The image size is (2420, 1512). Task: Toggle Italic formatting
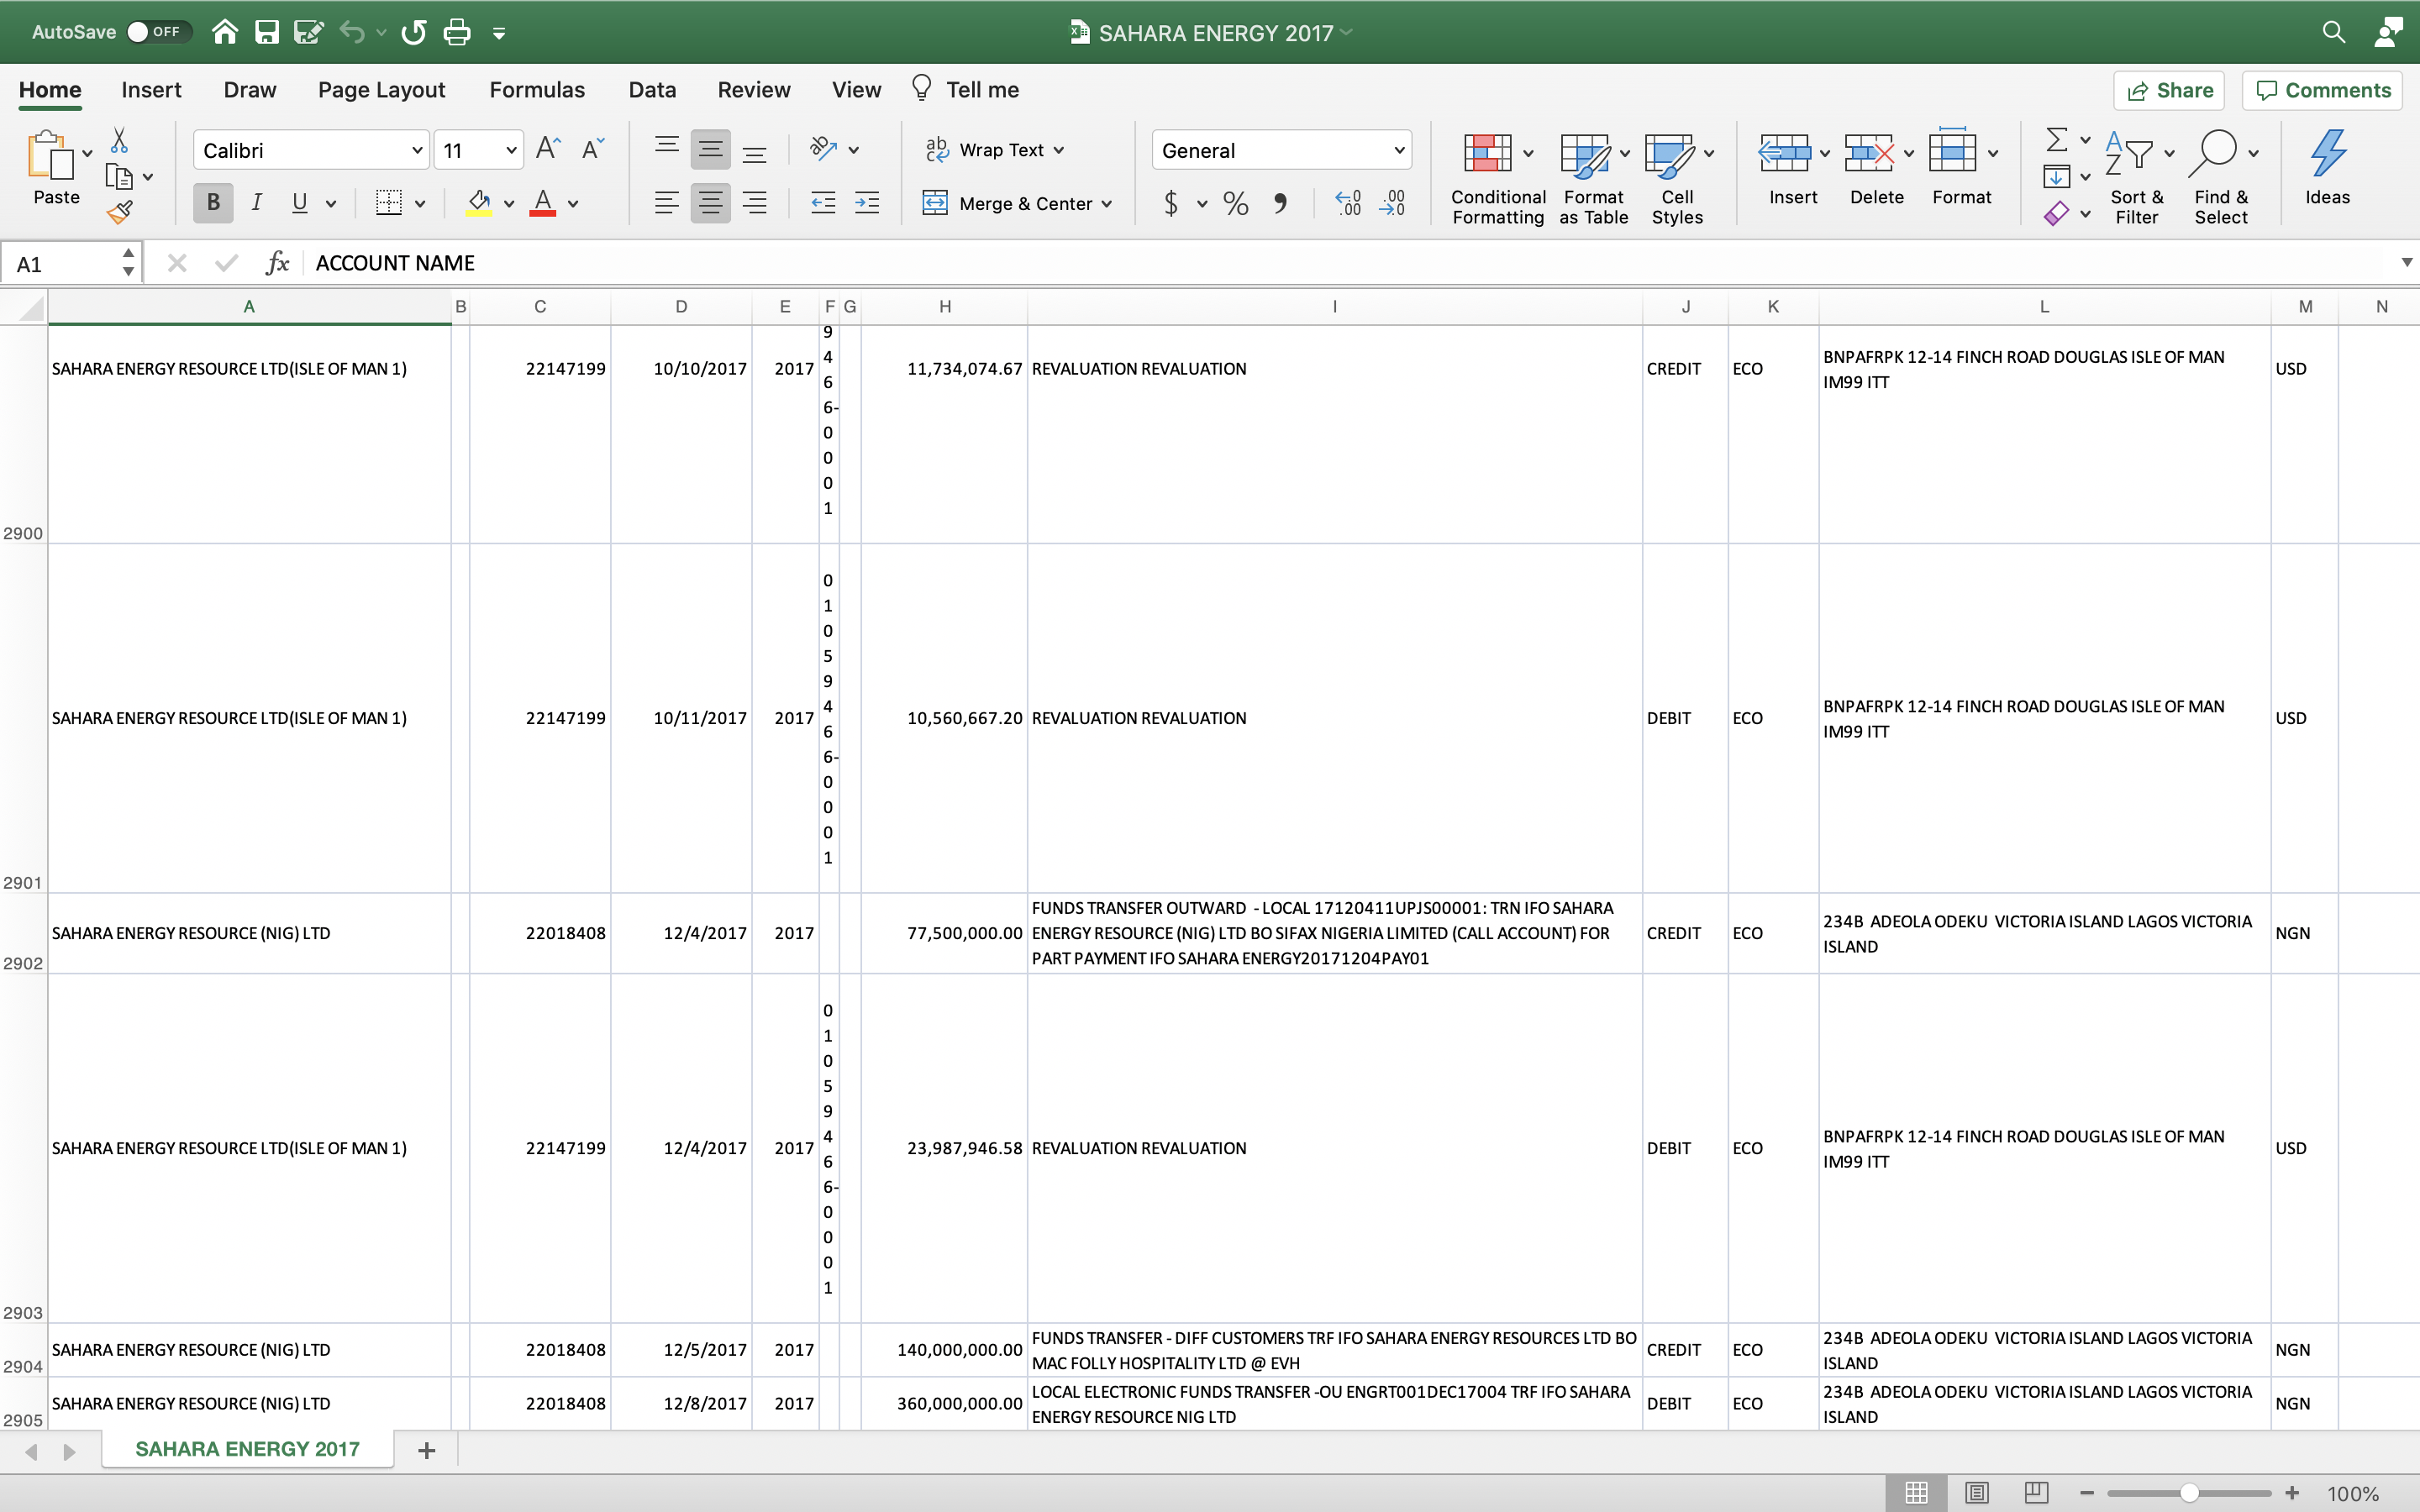pos(257,203)
